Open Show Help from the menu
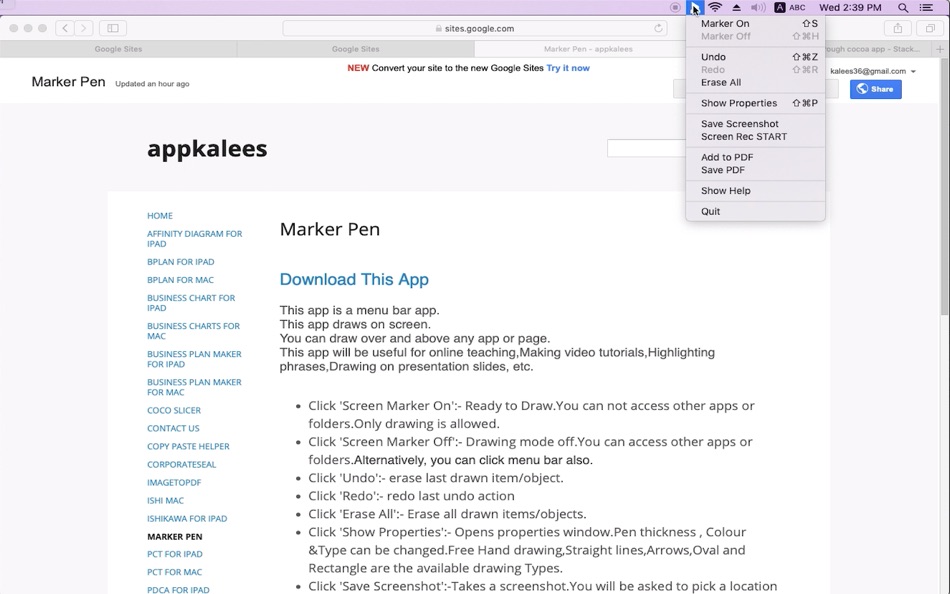This screenshot has height=594, width=950. click(x=755, y=190)
